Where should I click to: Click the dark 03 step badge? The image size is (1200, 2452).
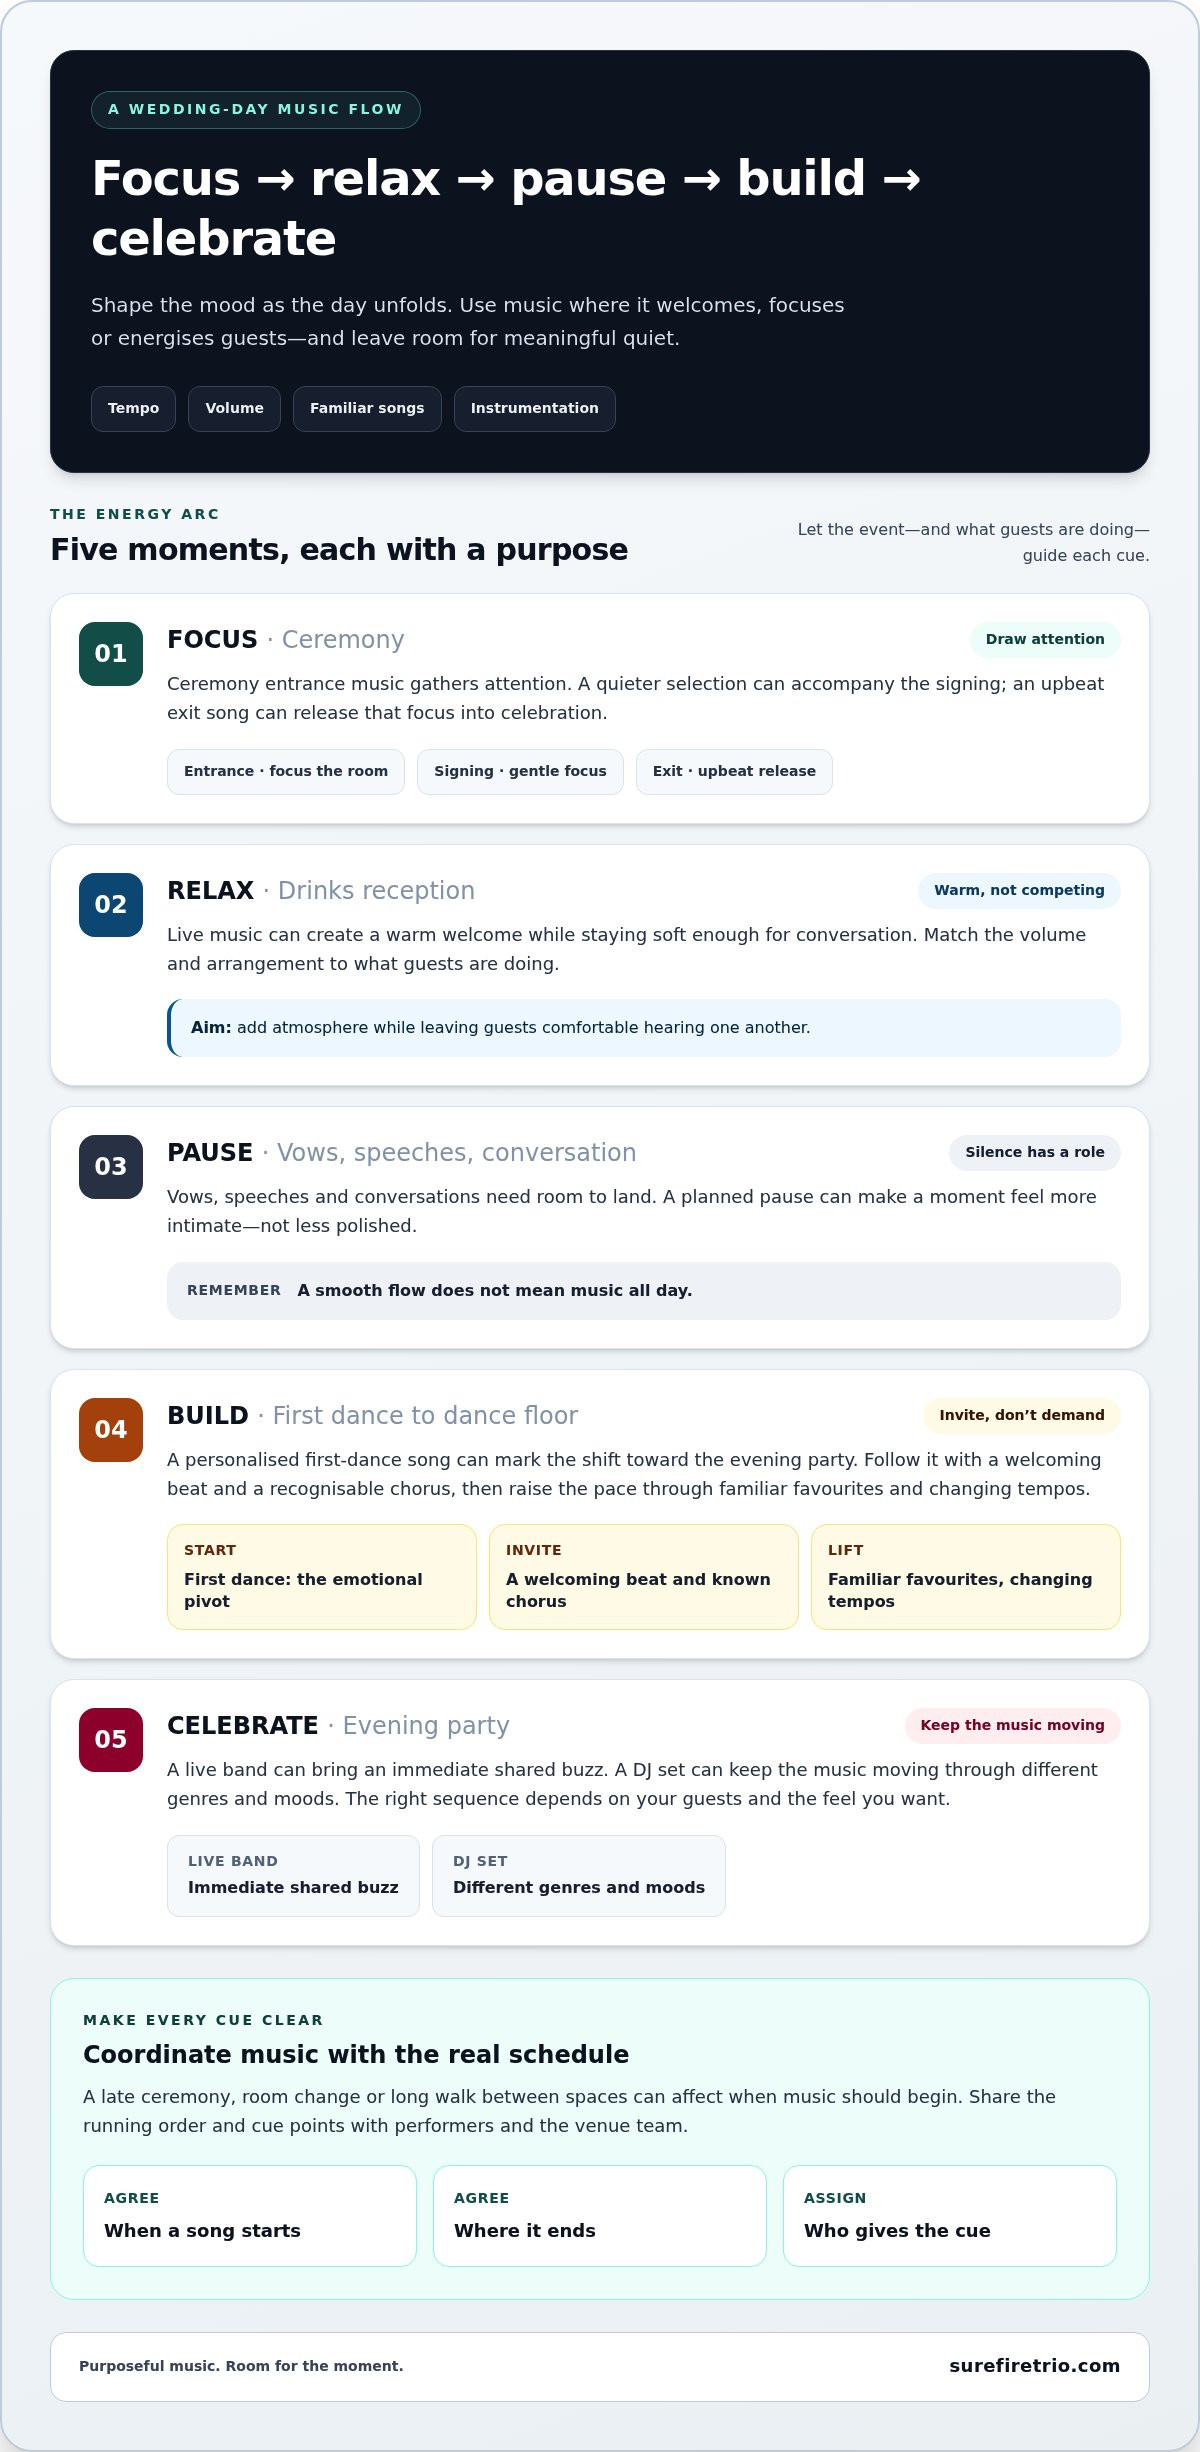coord(111,1167)
